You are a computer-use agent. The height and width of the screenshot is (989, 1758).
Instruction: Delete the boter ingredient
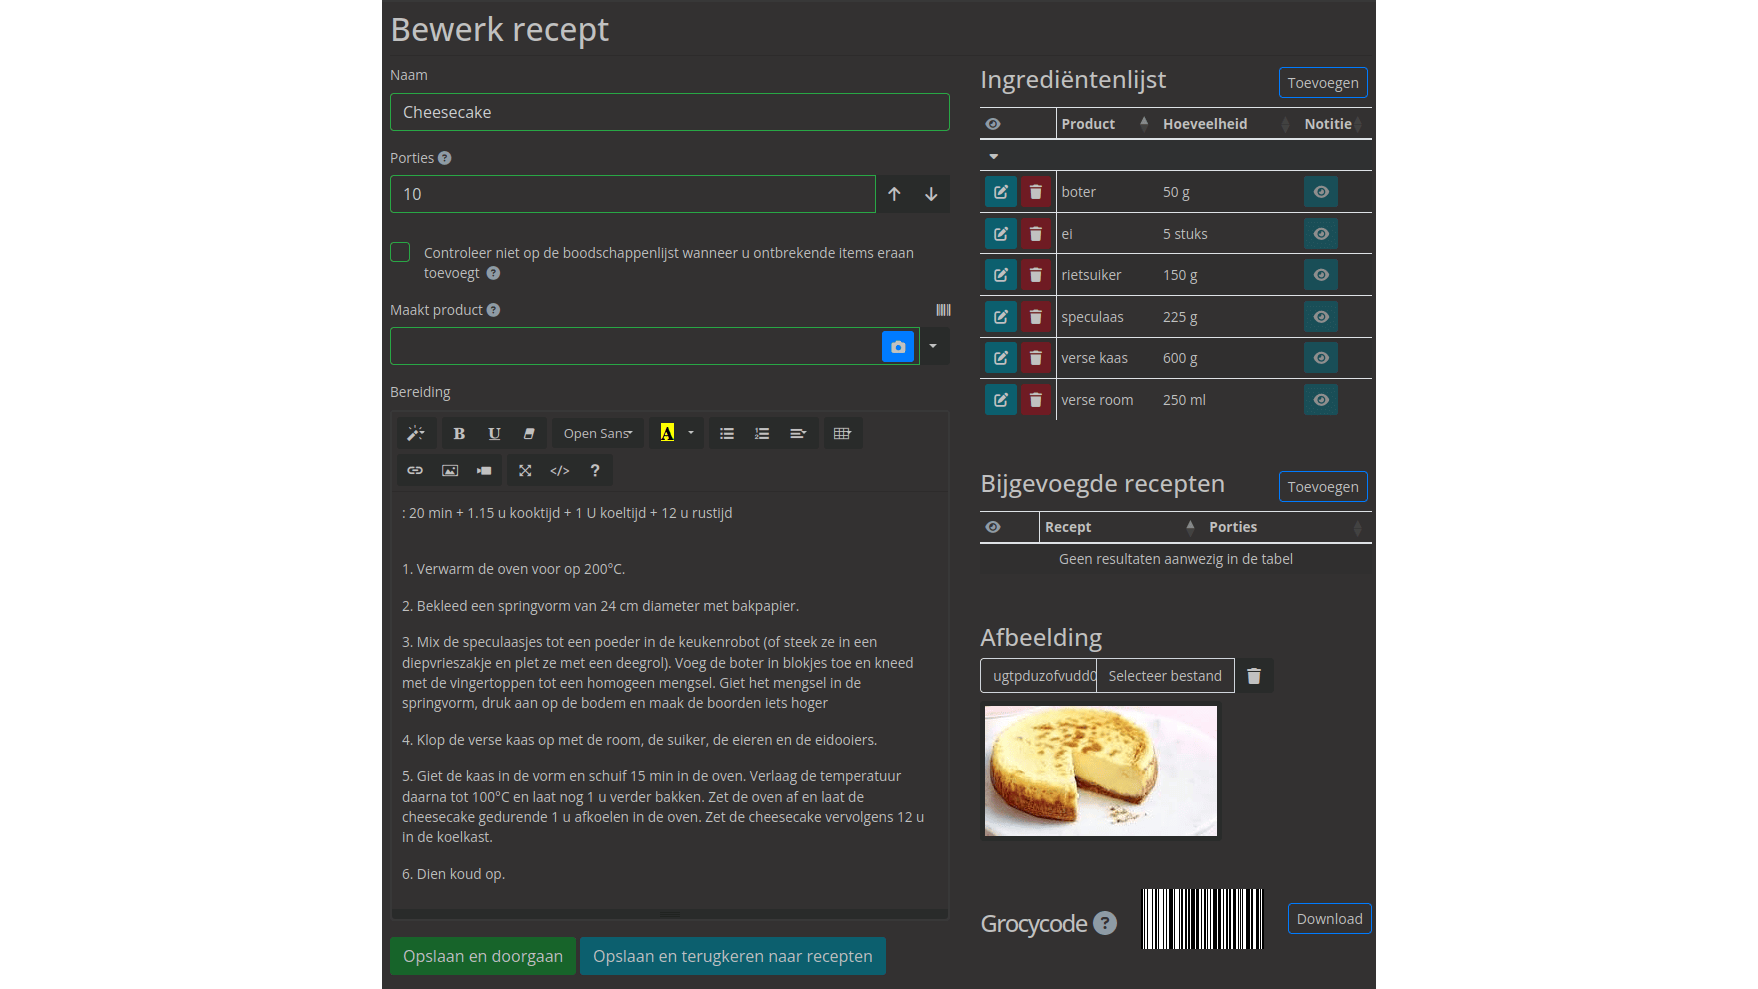[1036, 192]
